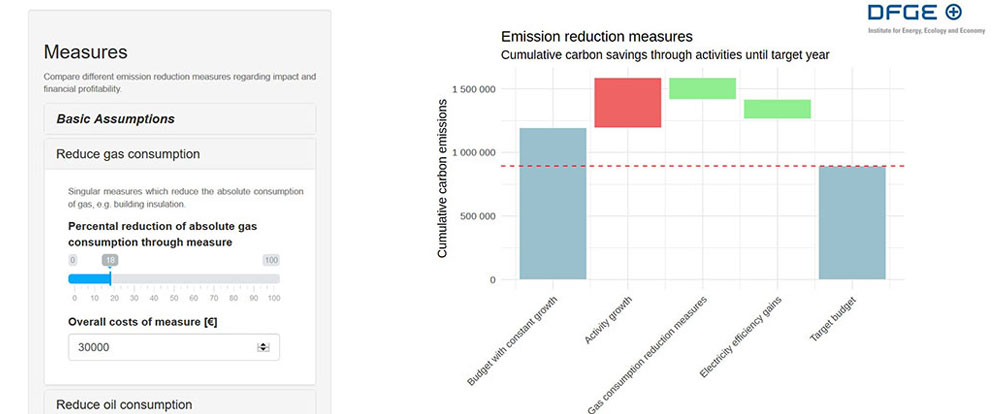Set gas reduction slider to 50
Viewport: 1000px width, 414px height.
pos(174,278)
